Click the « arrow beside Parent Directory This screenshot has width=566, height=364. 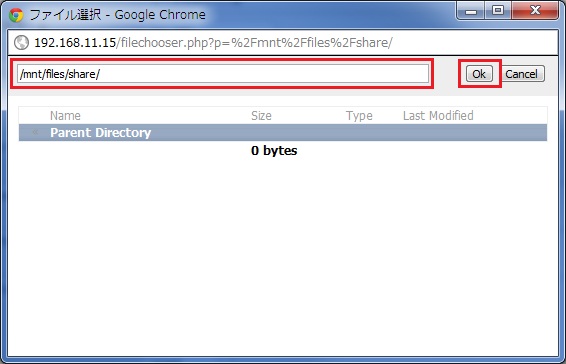(35, 132)
